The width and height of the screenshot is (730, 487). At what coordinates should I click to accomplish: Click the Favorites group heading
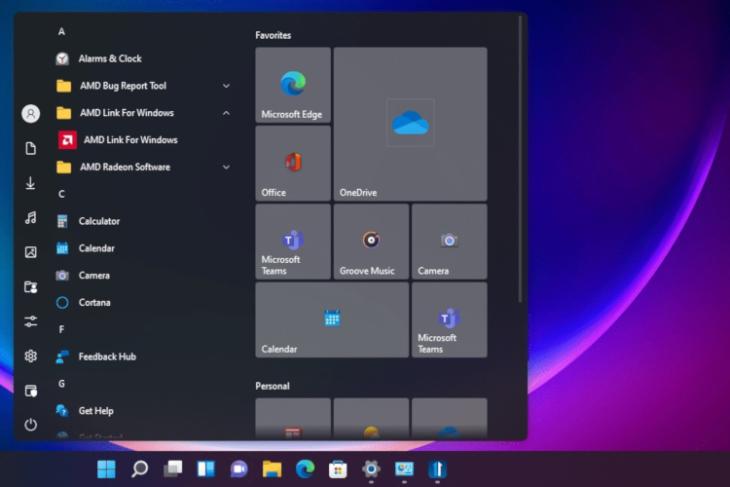click(x=273, y=35)
